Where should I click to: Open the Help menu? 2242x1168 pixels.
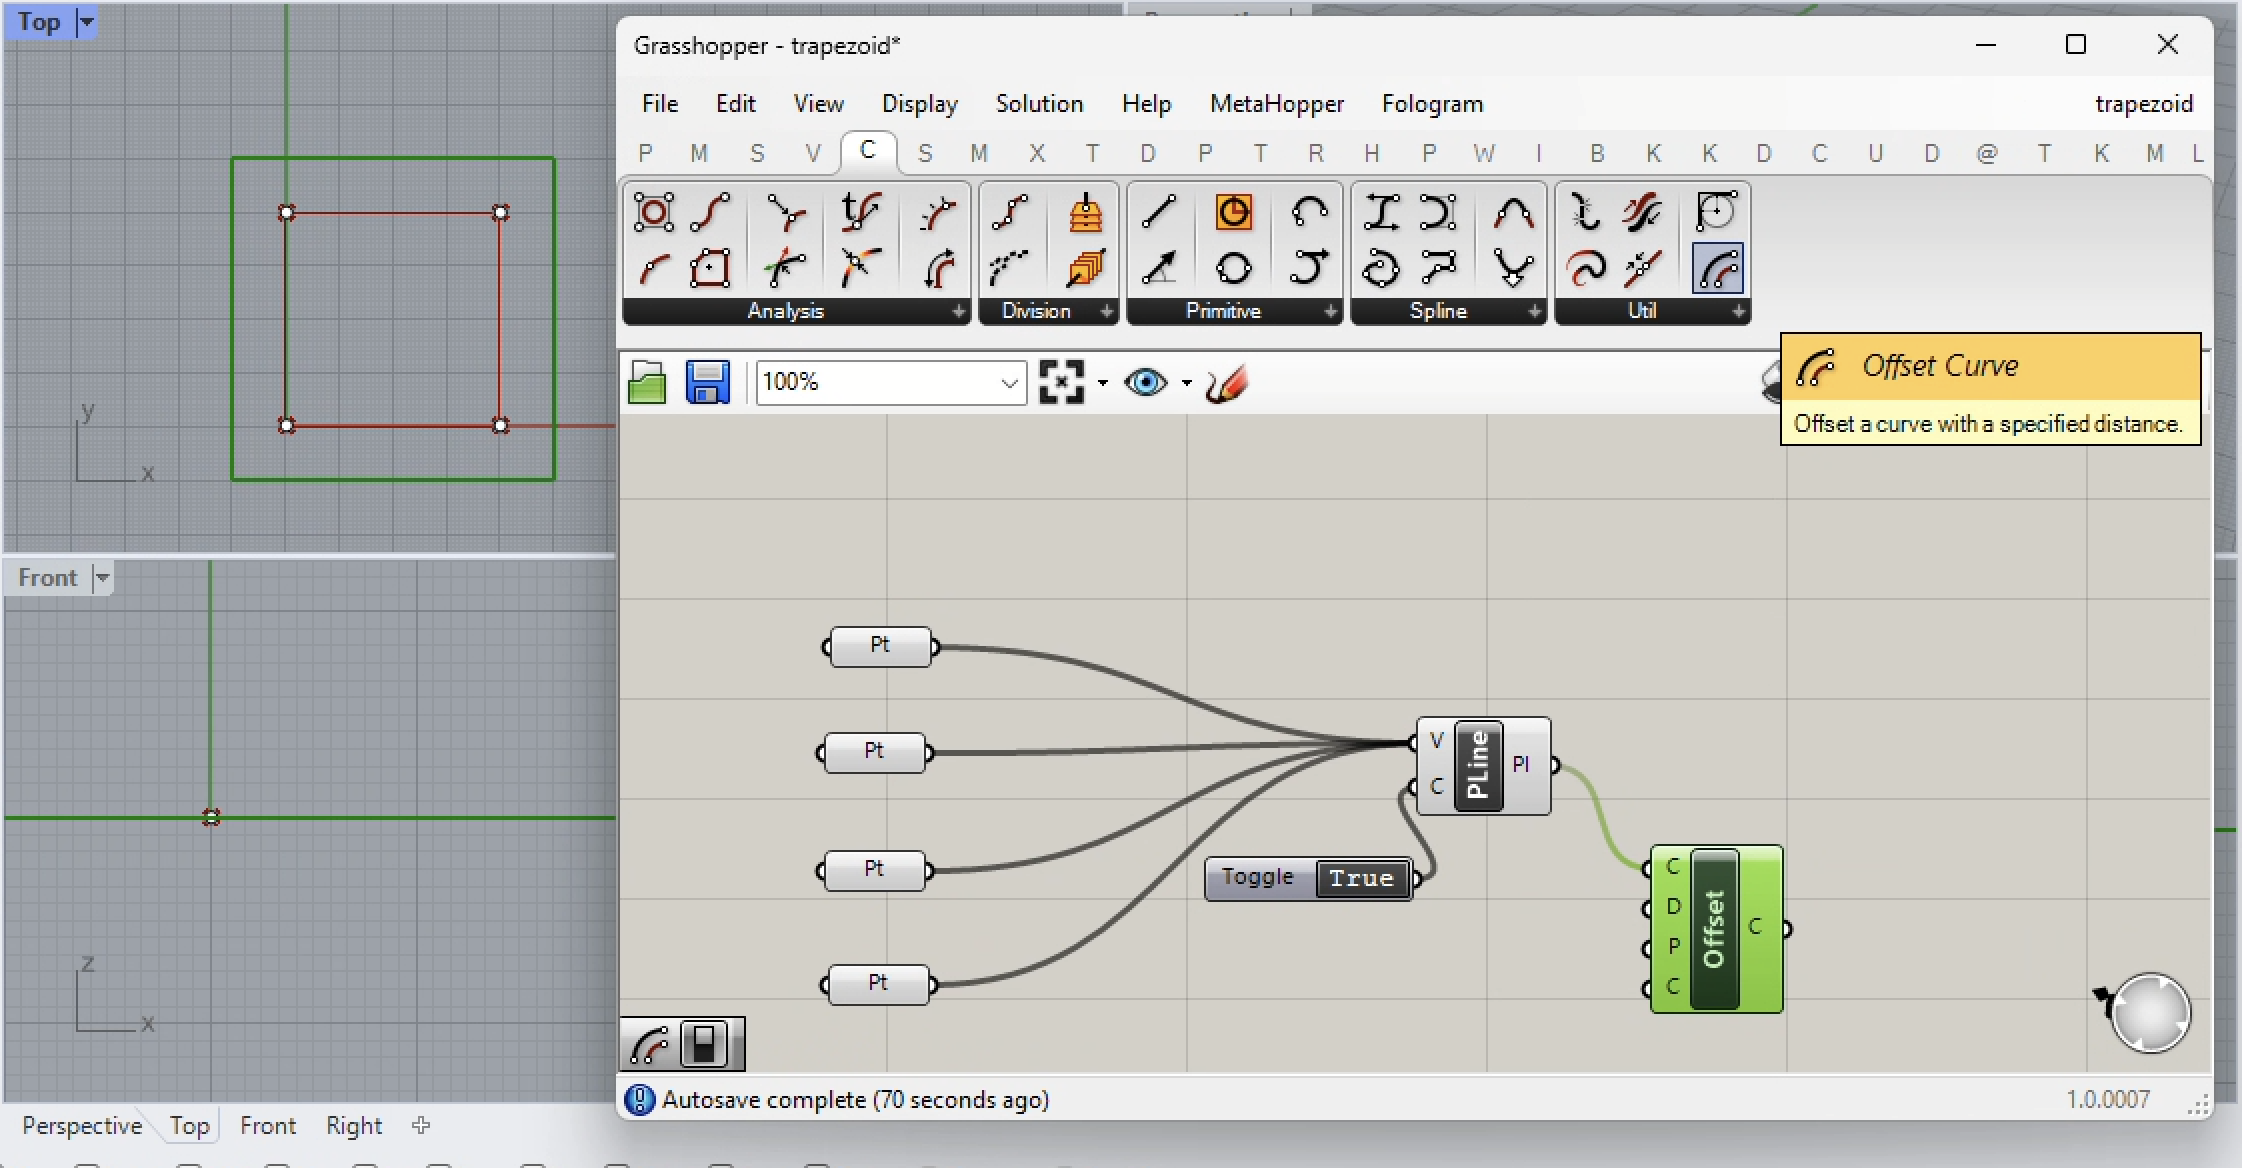(x=1146, y=104)
